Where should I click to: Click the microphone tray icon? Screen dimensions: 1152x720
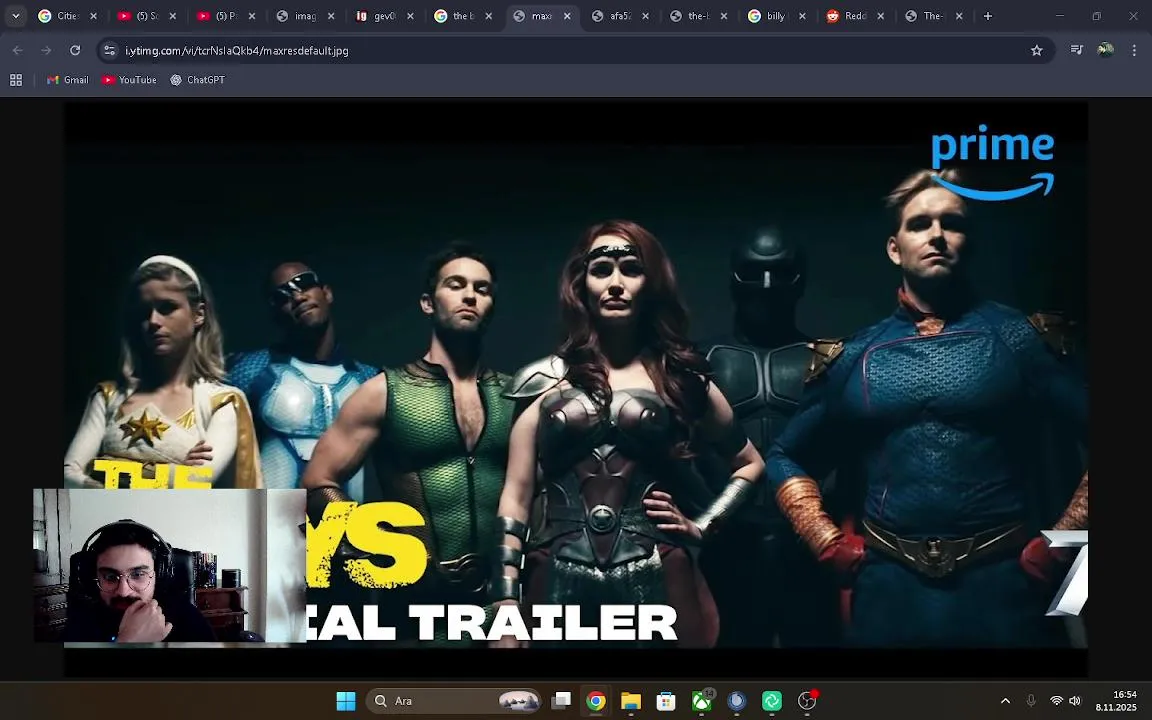pos(1031,701)
